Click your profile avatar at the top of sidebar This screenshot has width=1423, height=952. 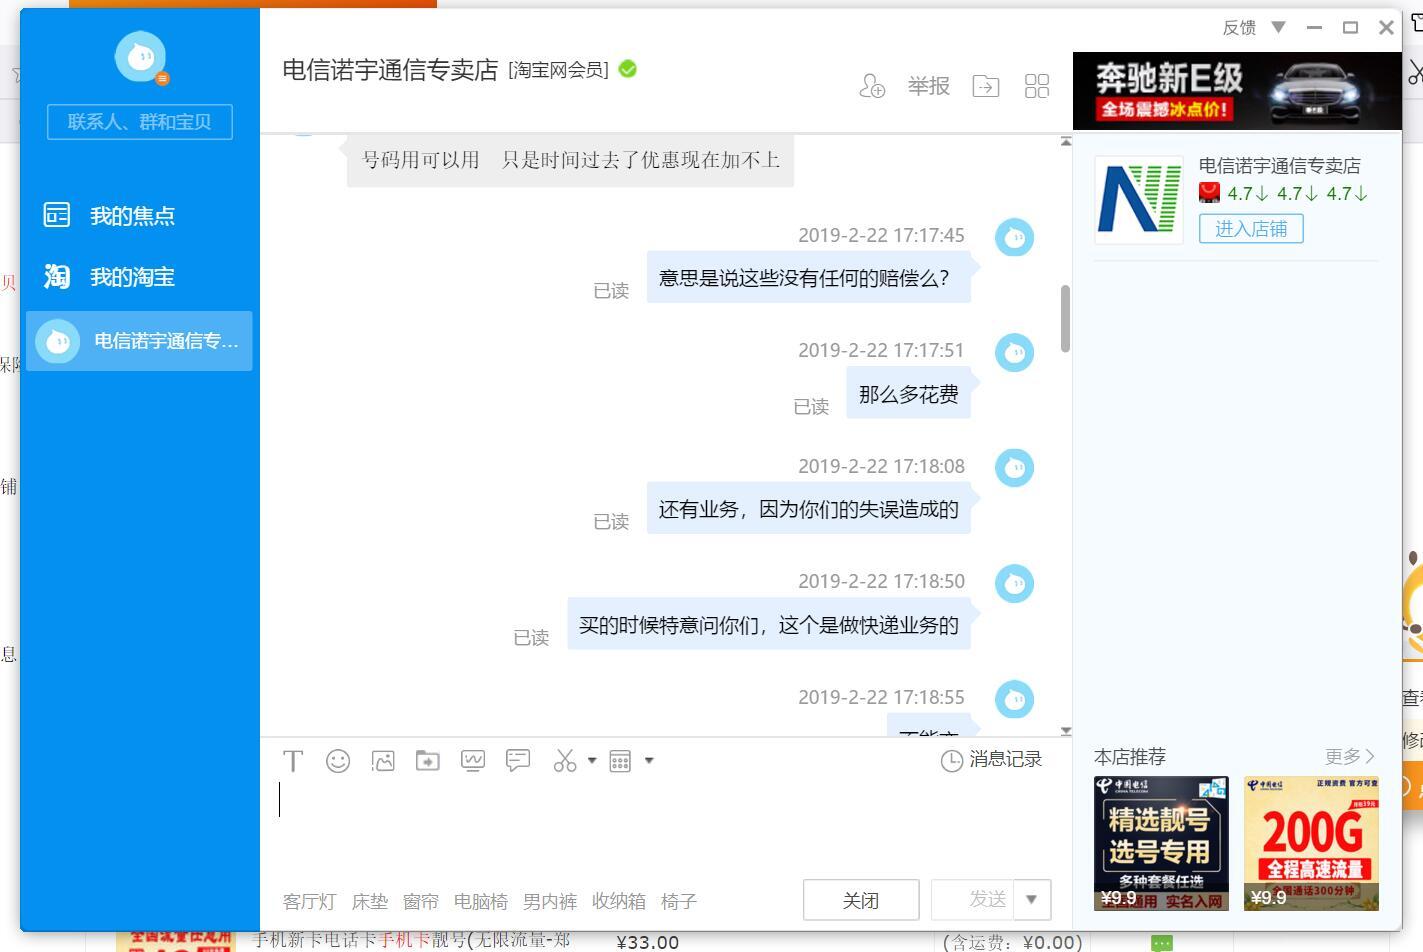click(x=140, y=57)
